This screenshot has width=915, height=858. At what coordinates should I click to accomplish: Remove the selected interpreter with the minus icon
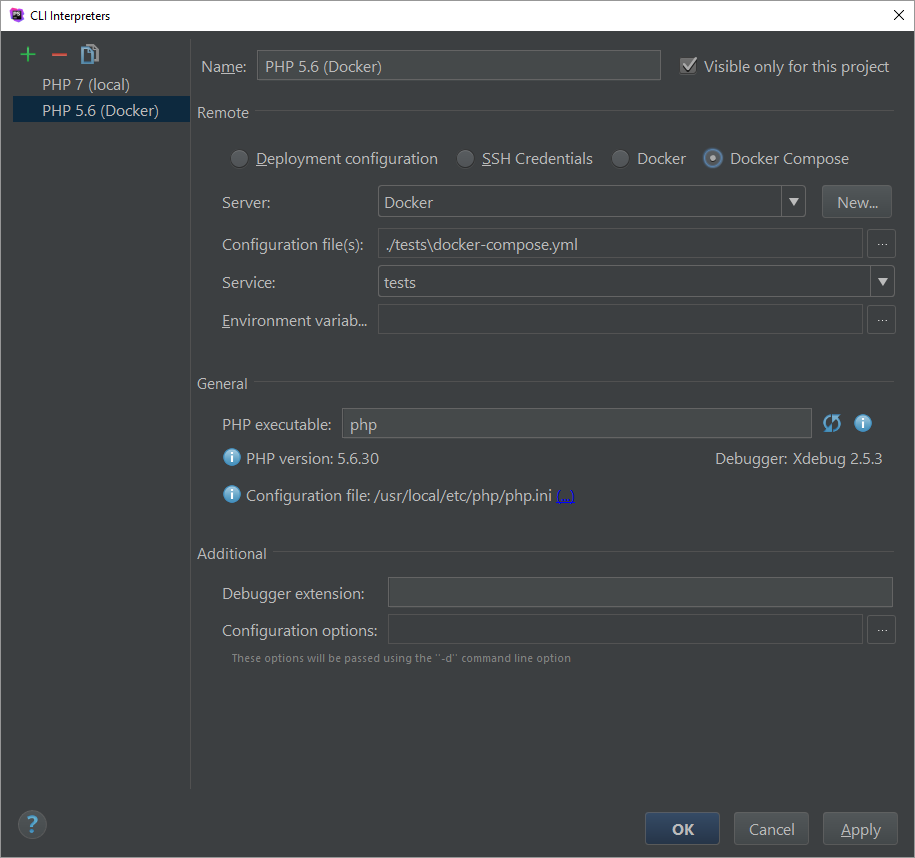click(x=59, y=55)
